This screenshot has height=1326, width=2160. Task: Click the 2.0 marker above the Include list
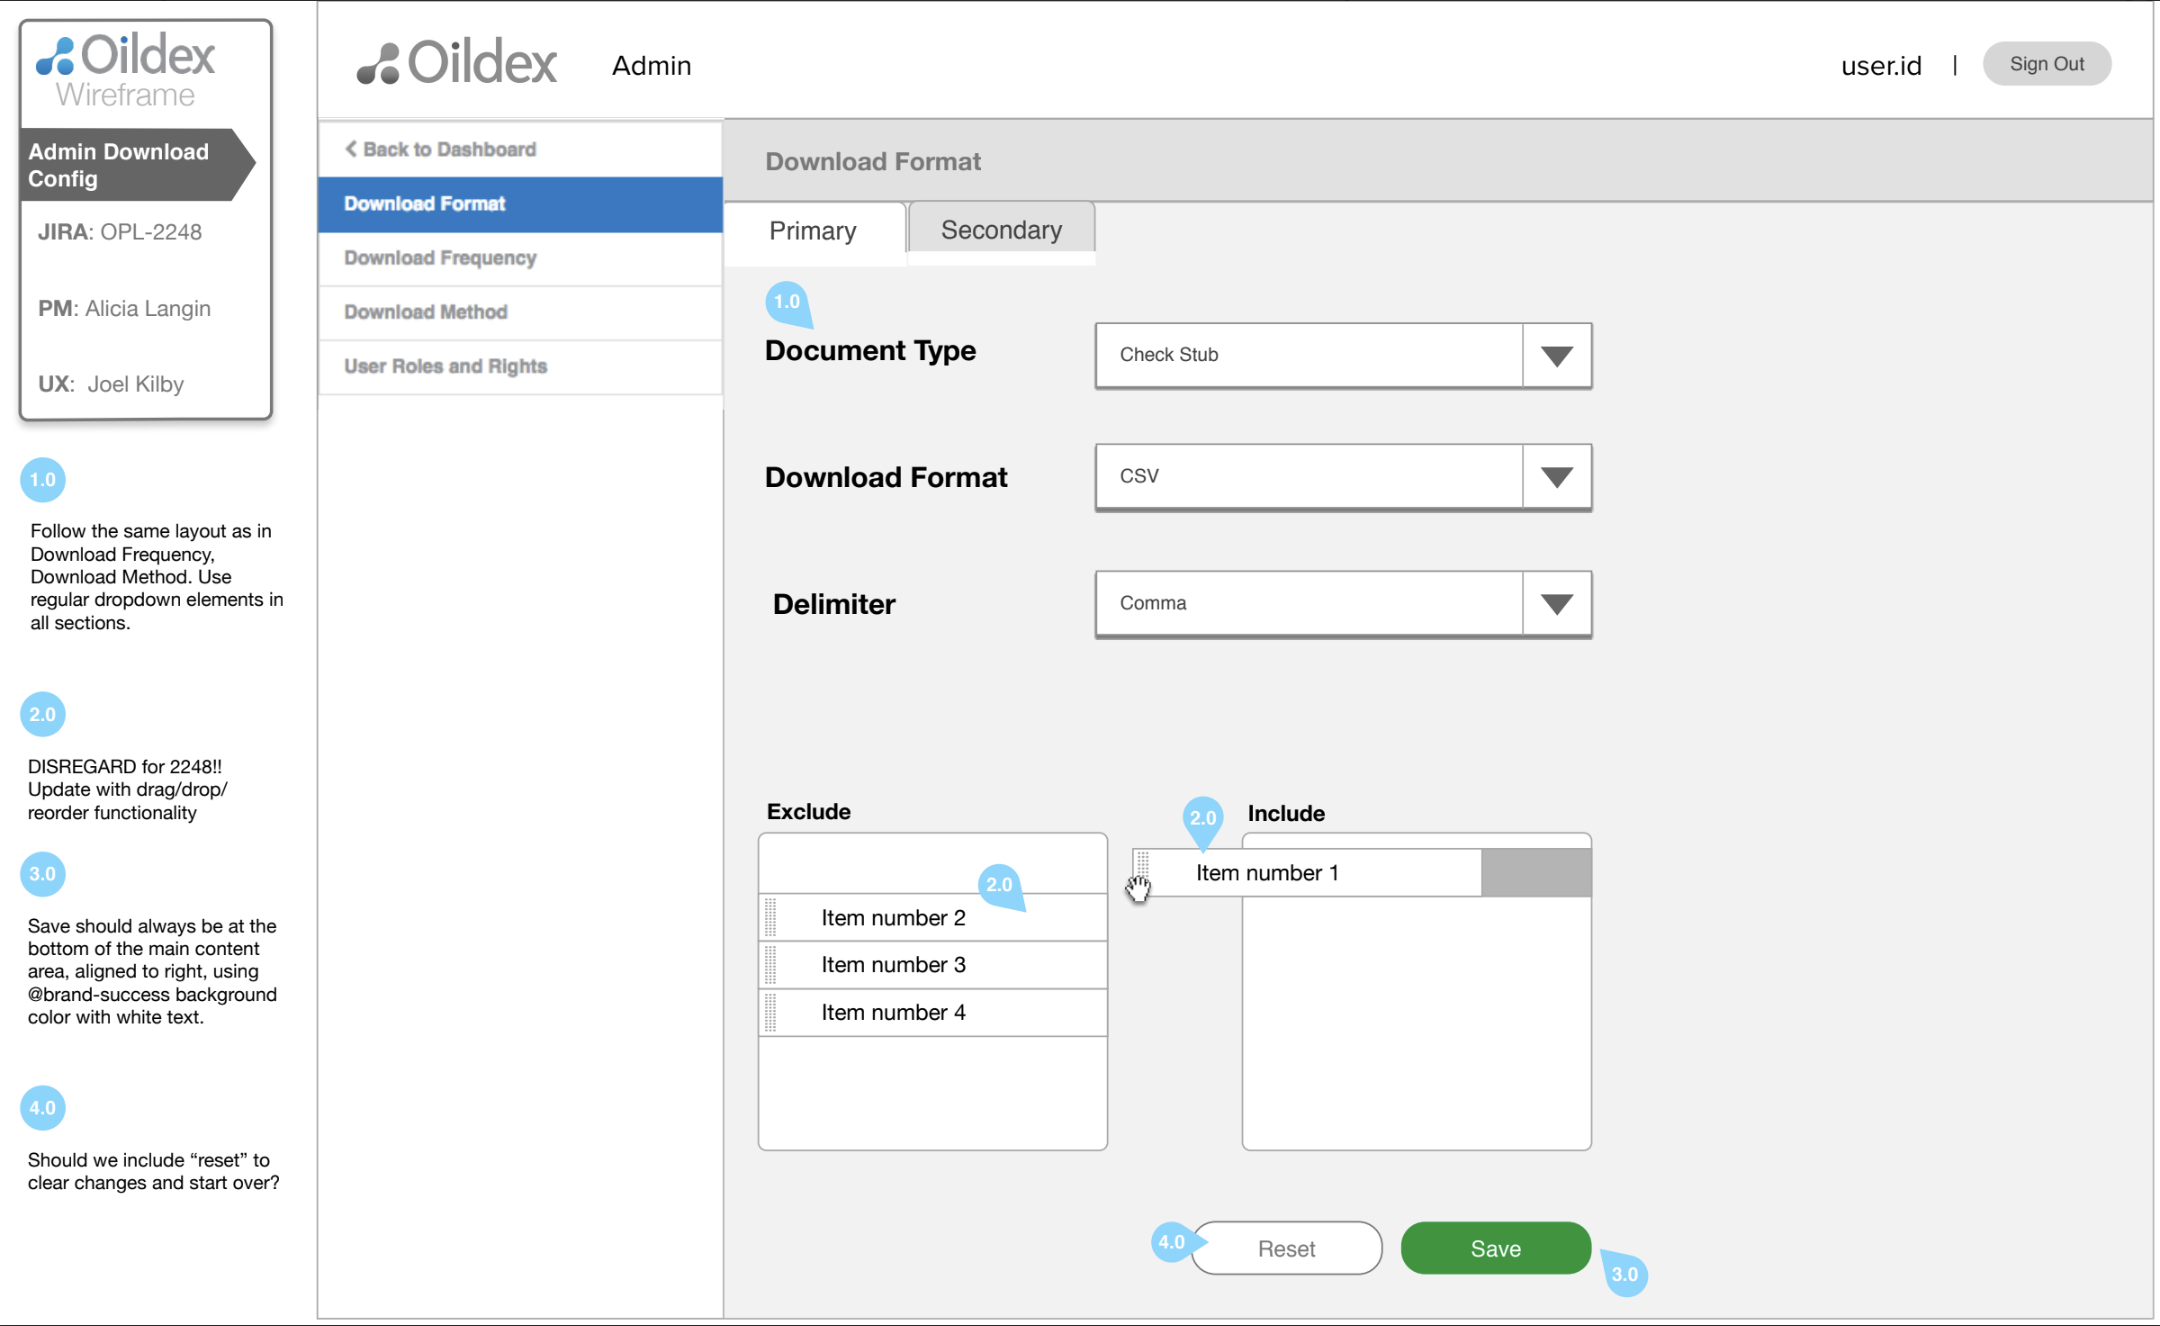1202,818
